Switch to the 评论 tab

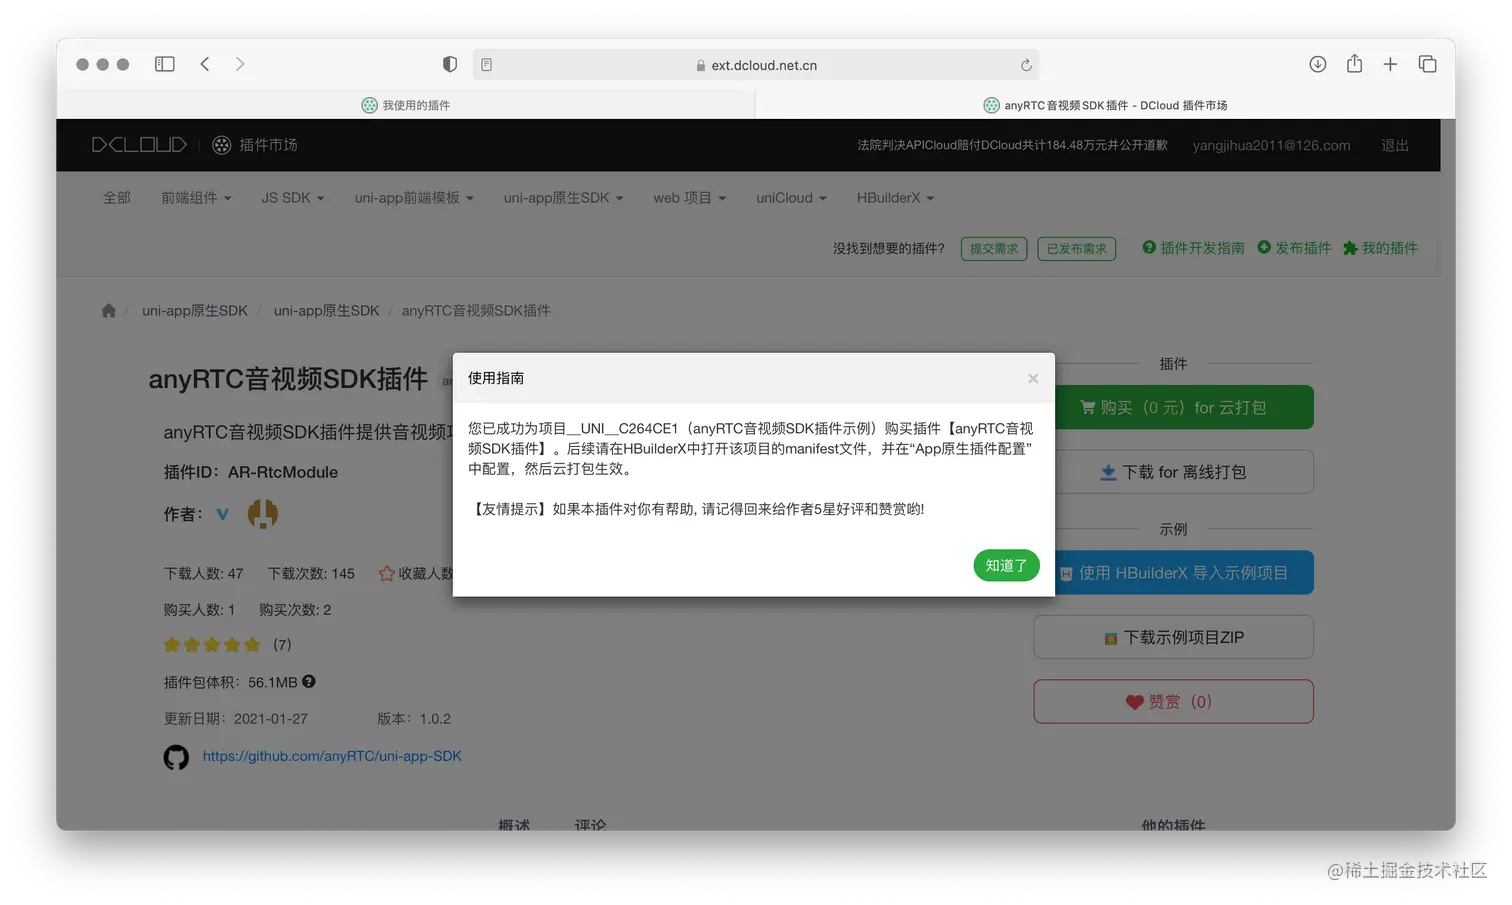point(590,824)
